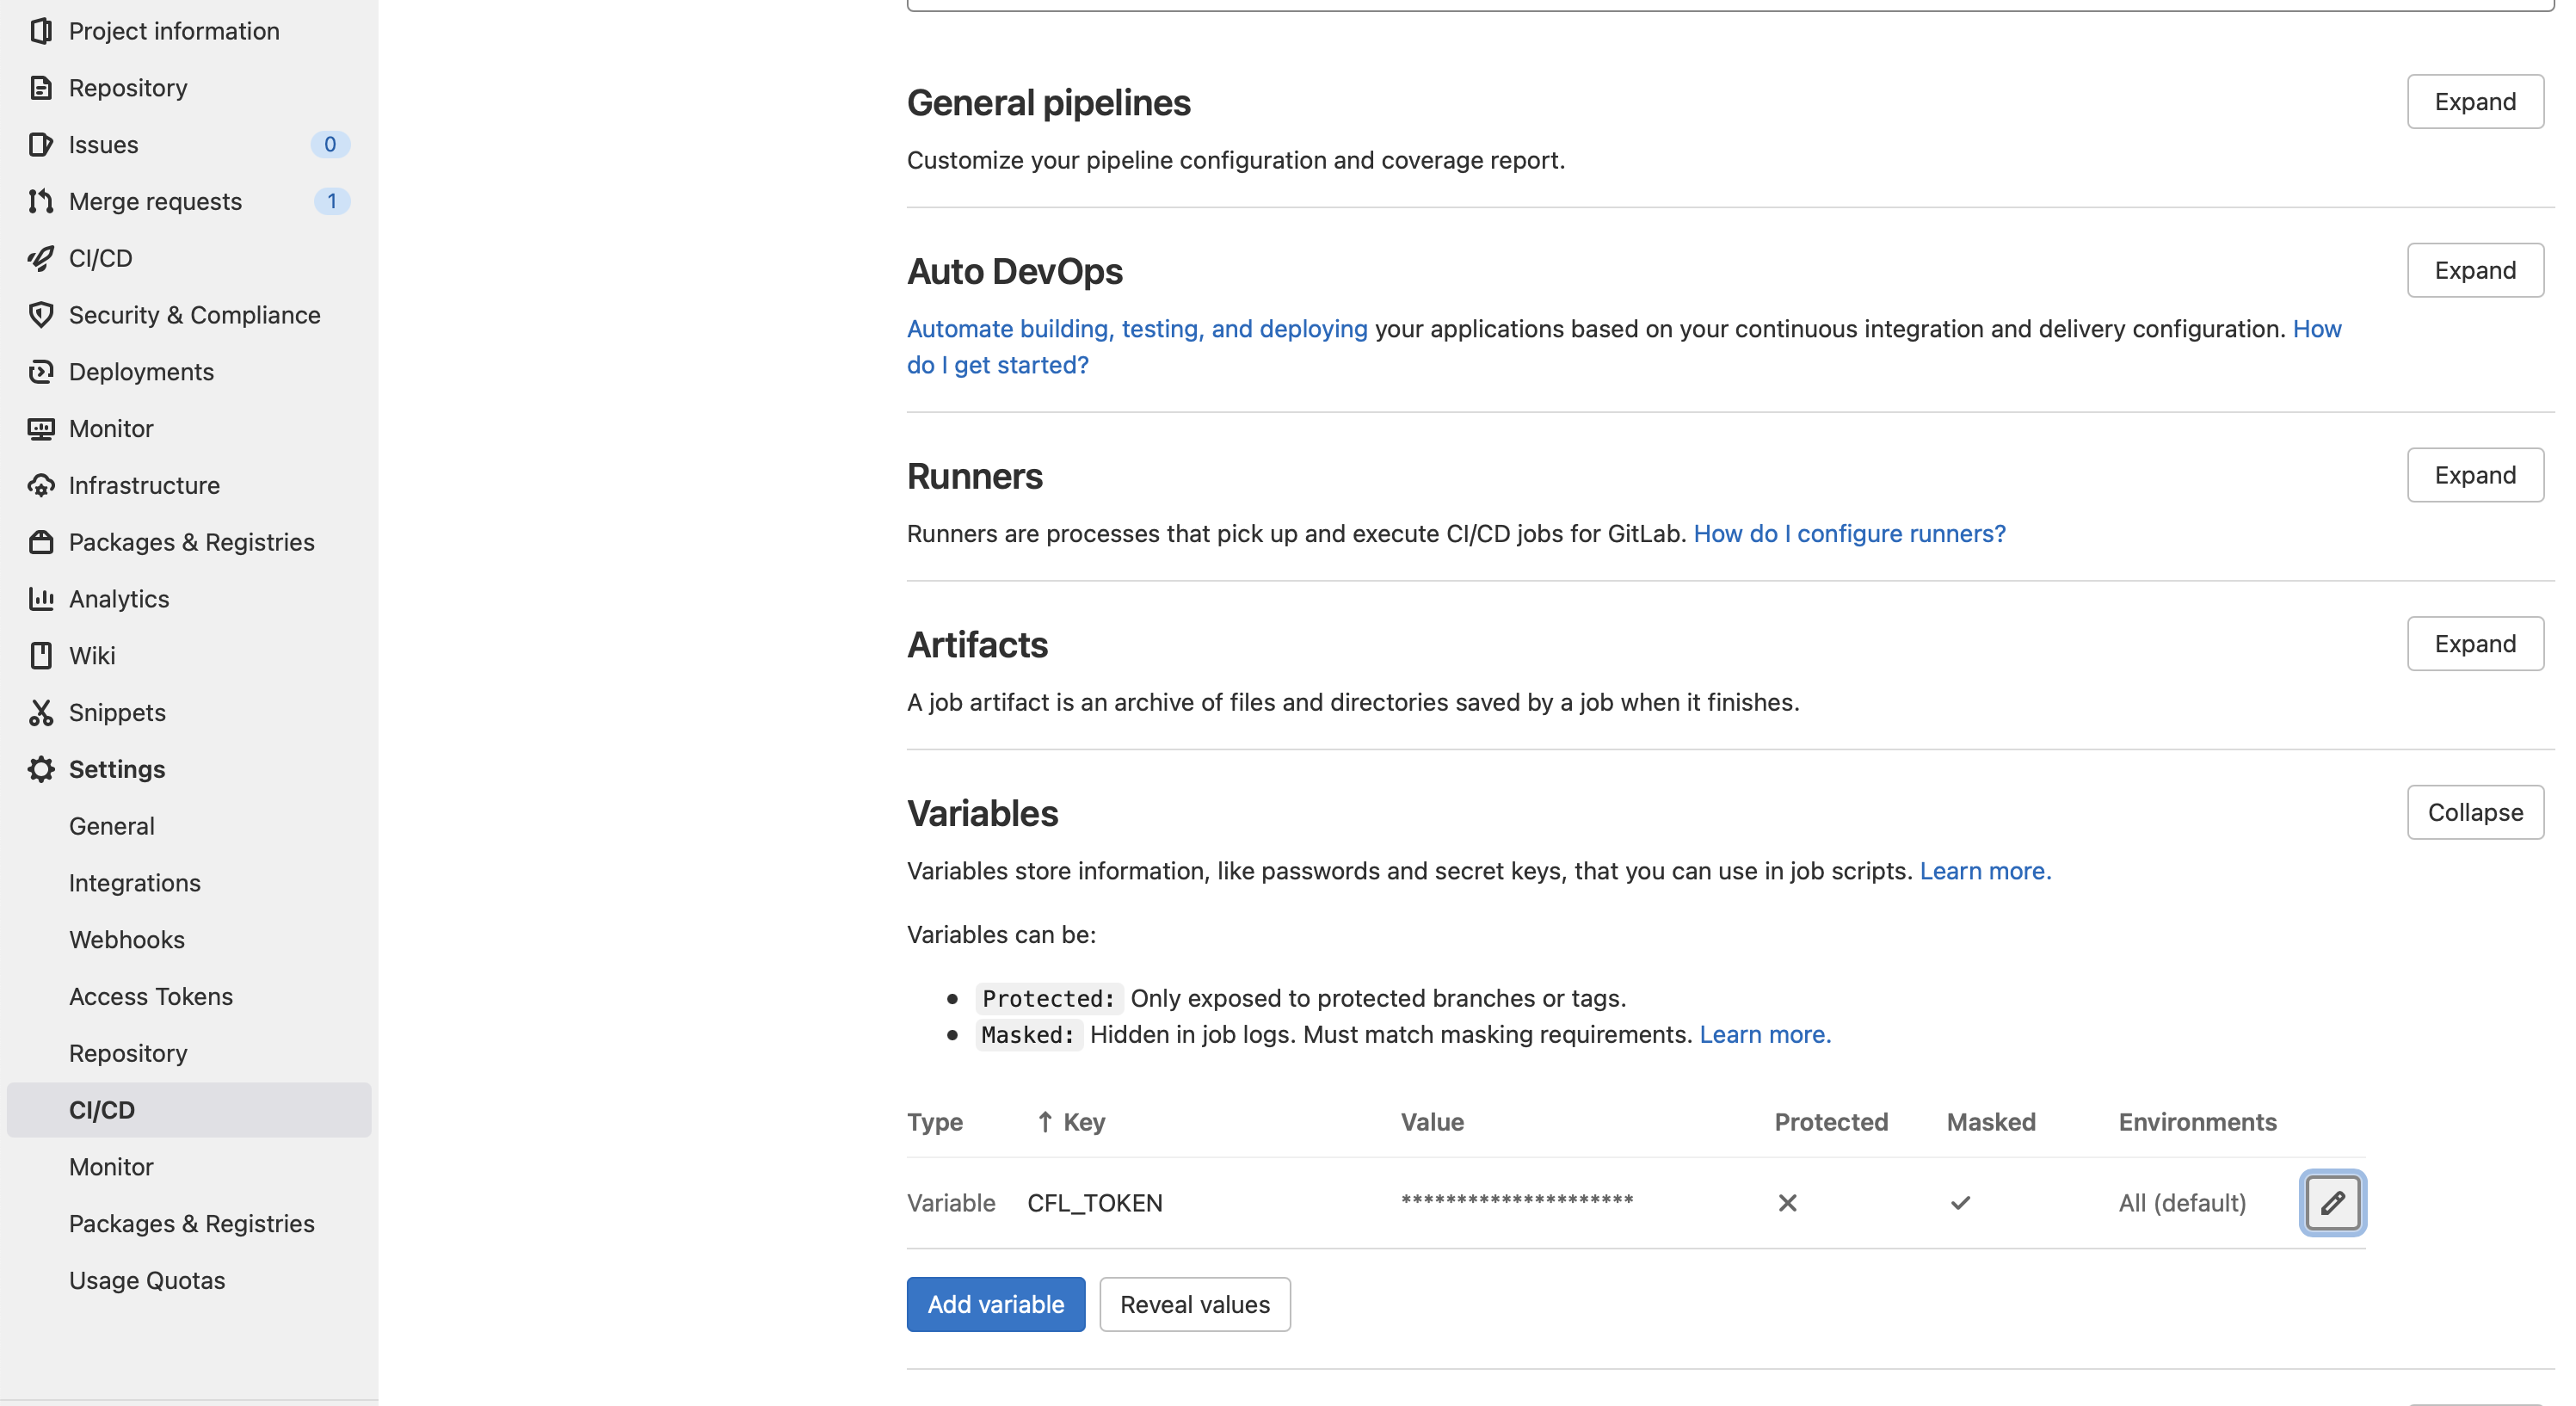Click the pencil edit icon for CFL_TOKEN
2576x1406 pixels.
(x=2332, y=1202)
